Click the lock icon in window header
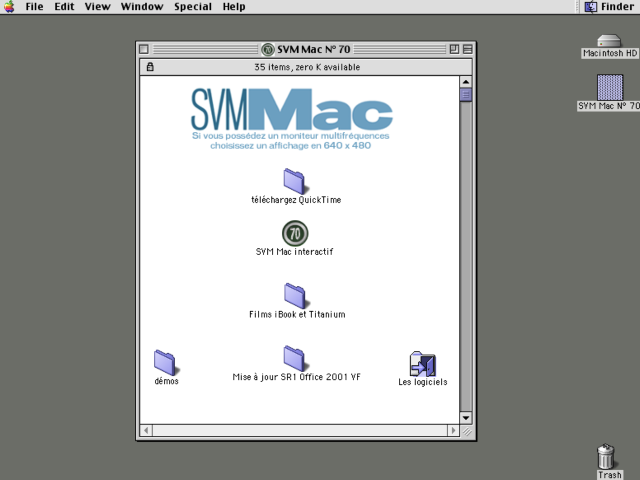This screenshot has width=640, height=480. pyautogui.click(x=150, y=67)
